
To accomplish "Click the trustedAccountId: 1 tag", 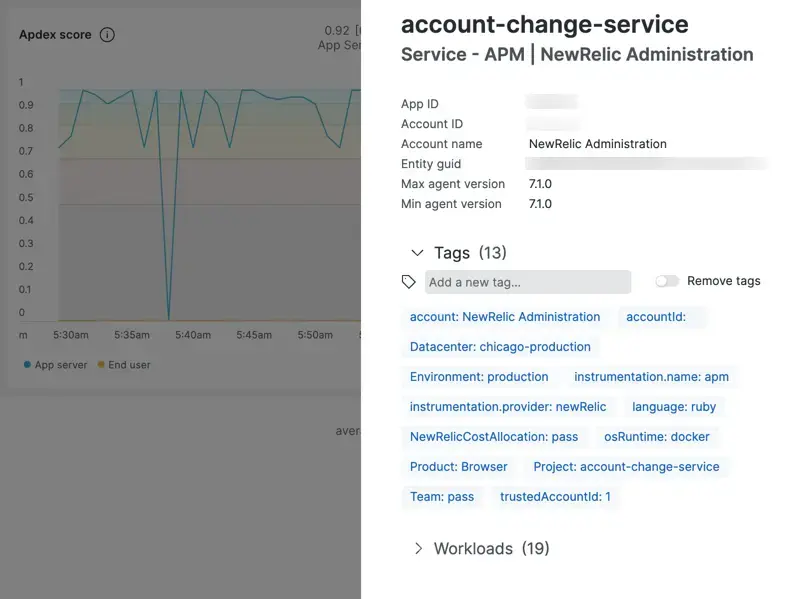I will pyautogui.click(x=555, y=497).
